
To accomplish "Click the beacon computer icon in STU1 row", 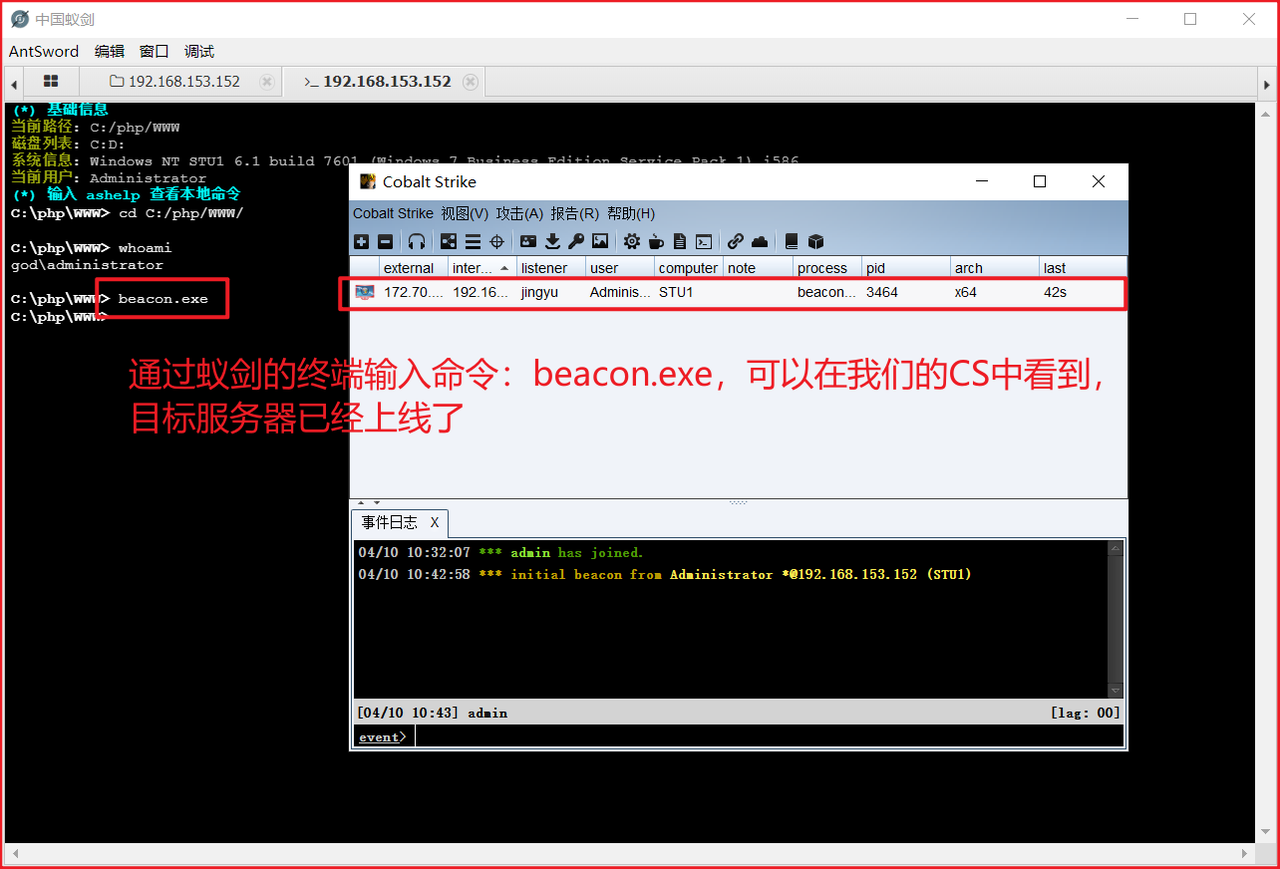I will 364,292.
